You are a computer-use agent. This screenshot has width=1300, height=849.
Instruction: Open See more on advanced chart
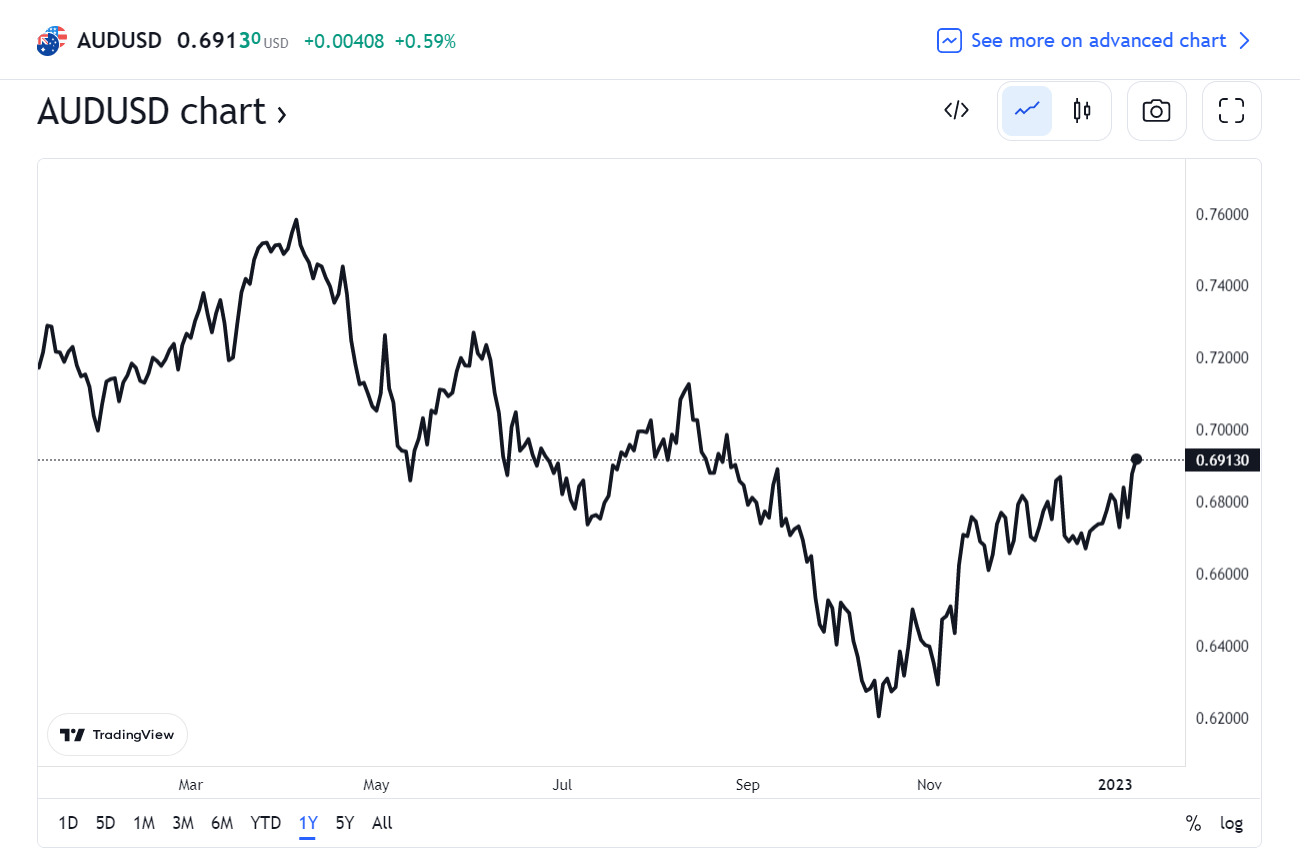[x=1098, y=41]
